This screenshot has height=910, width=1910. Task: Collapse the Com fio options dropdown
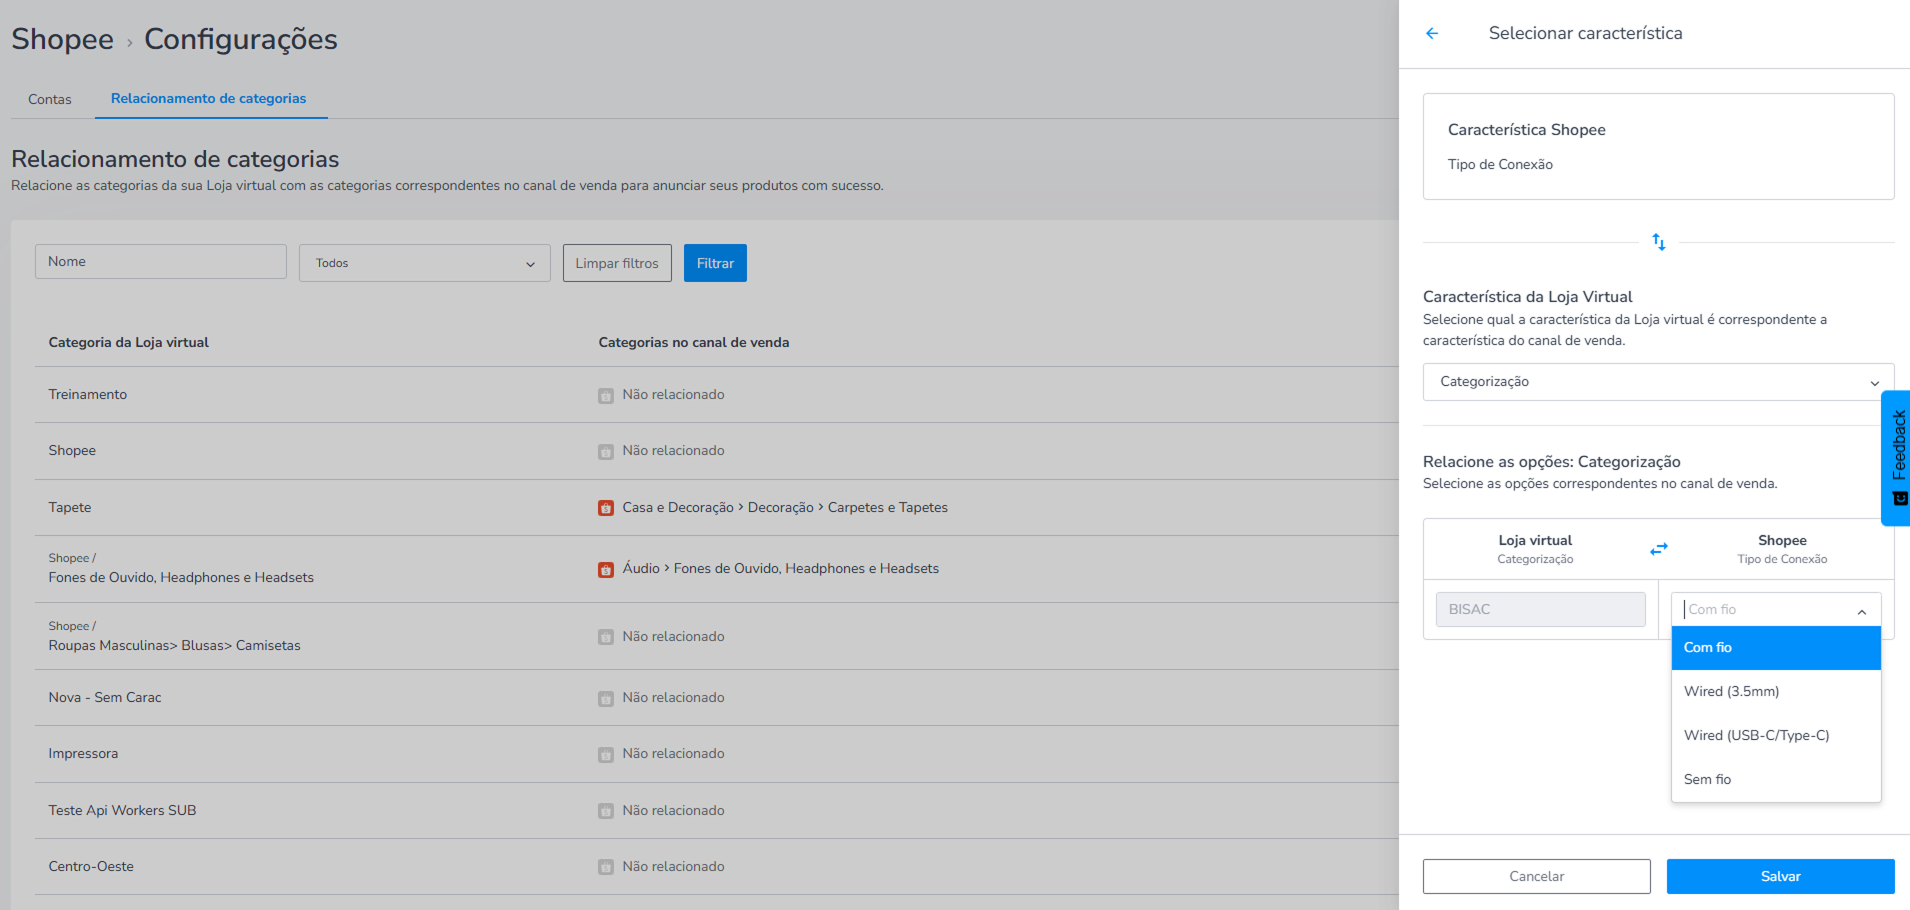(x=1862, y=611)
